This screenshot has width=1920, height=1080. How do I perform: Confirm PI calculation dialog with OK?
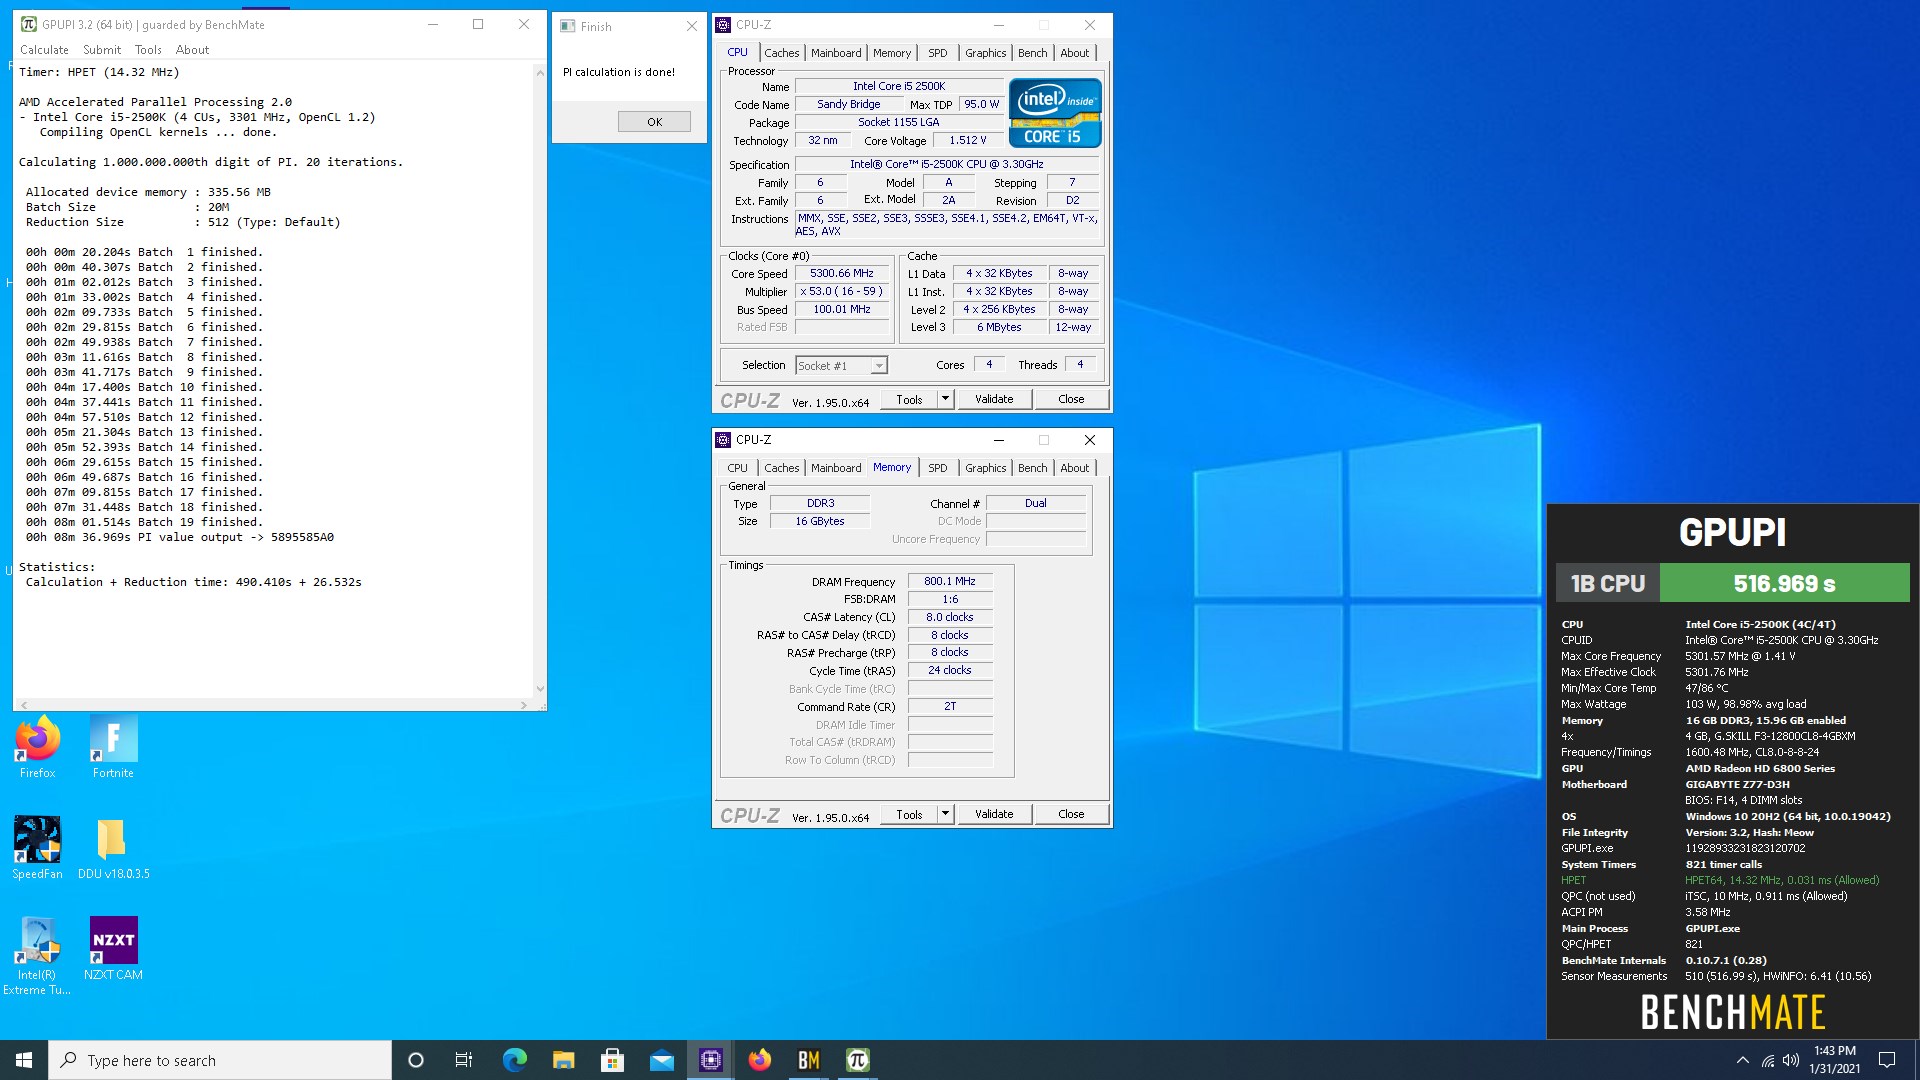click(654, 122)
